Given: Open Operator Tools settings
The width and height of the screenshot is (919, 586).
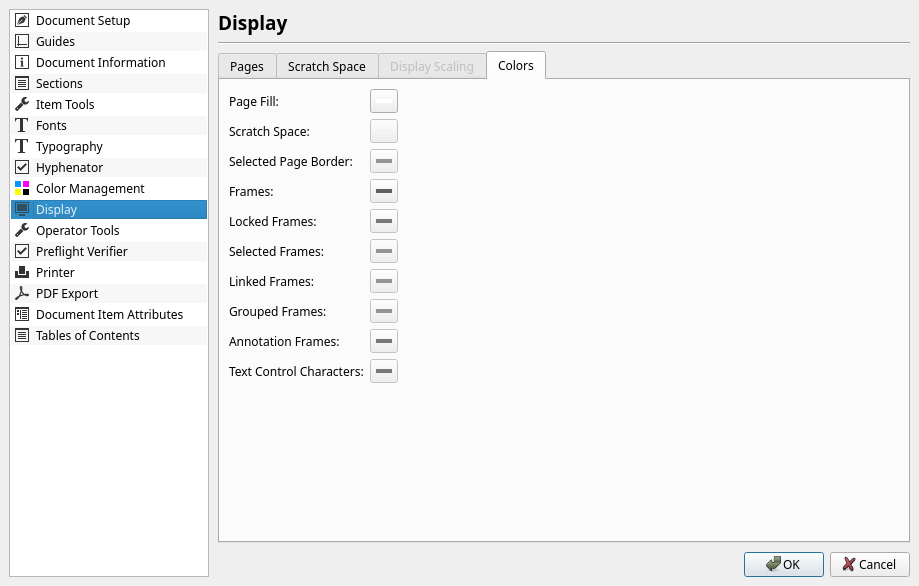Looking at the screenshot, I should [x=77, y=230].
